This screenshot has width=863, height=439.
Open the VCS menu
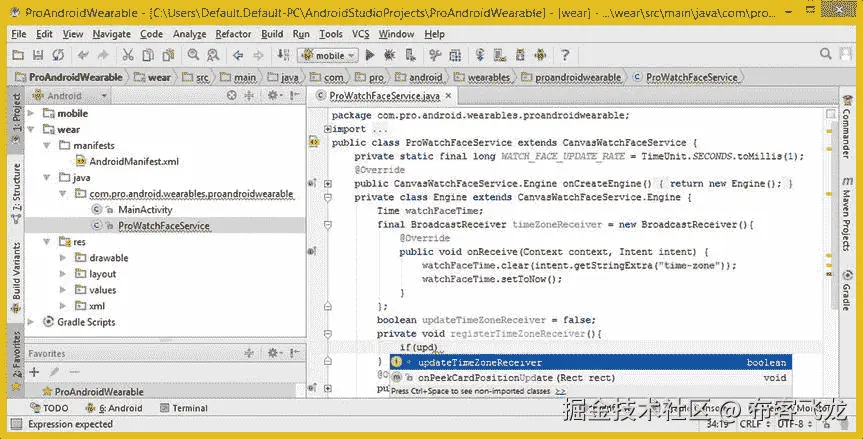361,34
